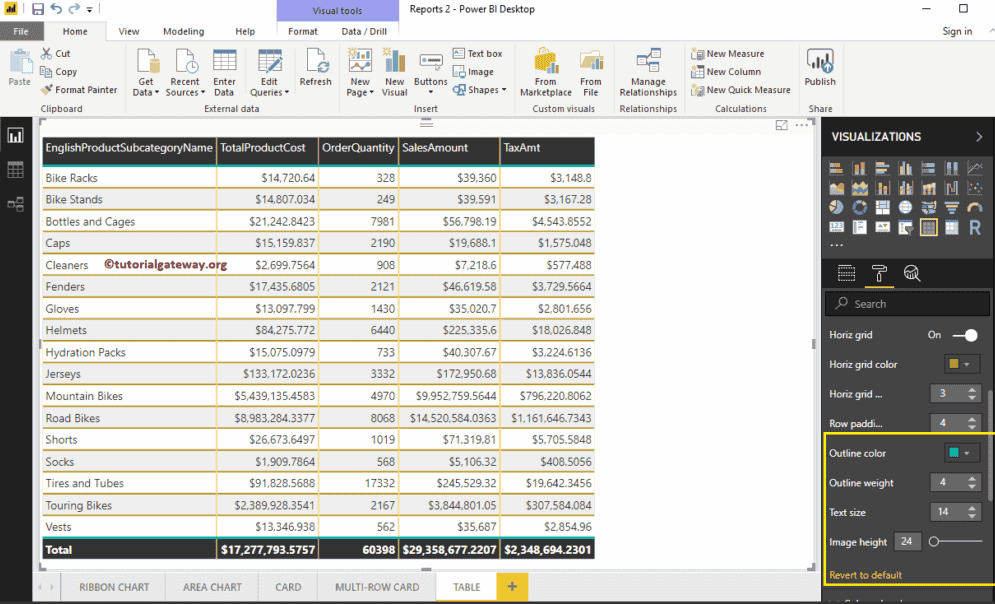Open Manage Relationships

[x=647, y=72]
